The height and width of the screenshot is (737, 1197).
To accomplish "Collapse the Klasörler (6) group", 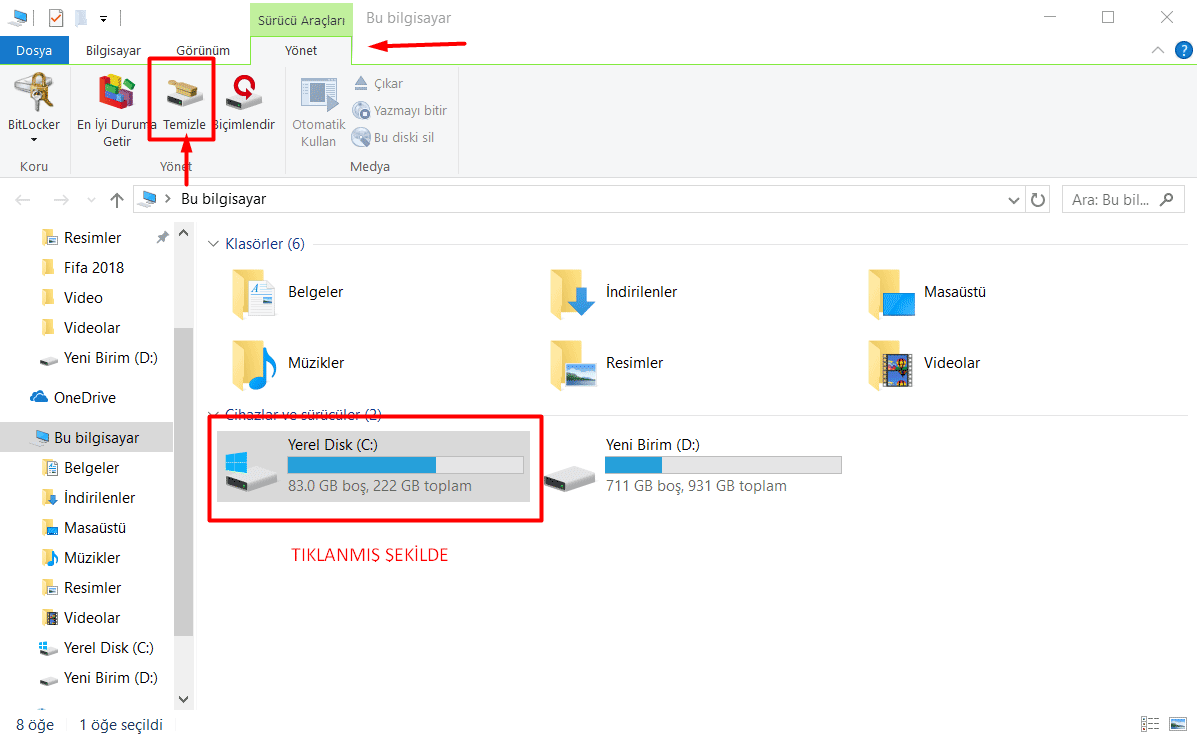I will tap(213, 244).
